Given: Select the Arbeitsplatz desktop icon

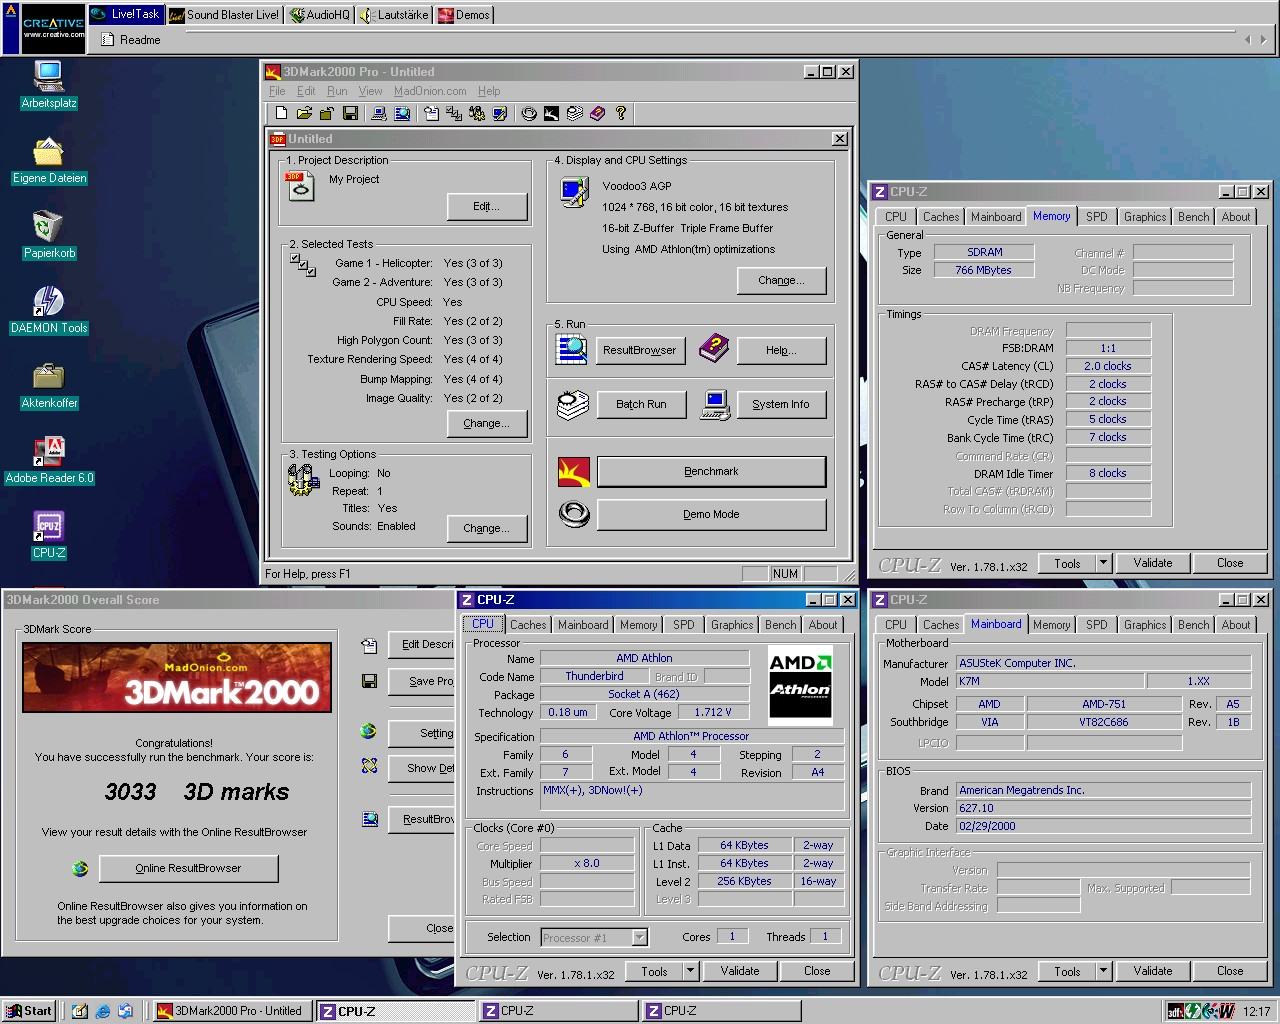Looking at the screenshot, I should click(x=49, y=84).
